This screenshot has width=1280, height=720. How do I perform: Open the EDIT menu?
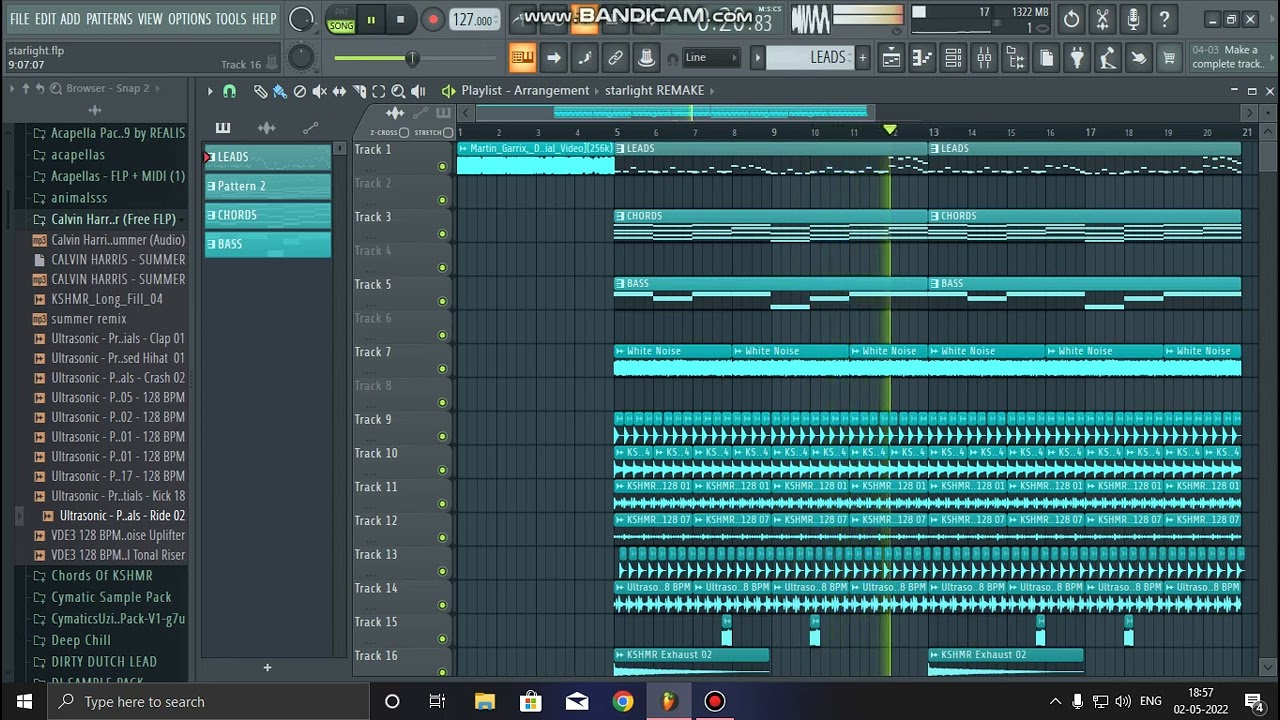pyautogui.click(x=45, y=19)
